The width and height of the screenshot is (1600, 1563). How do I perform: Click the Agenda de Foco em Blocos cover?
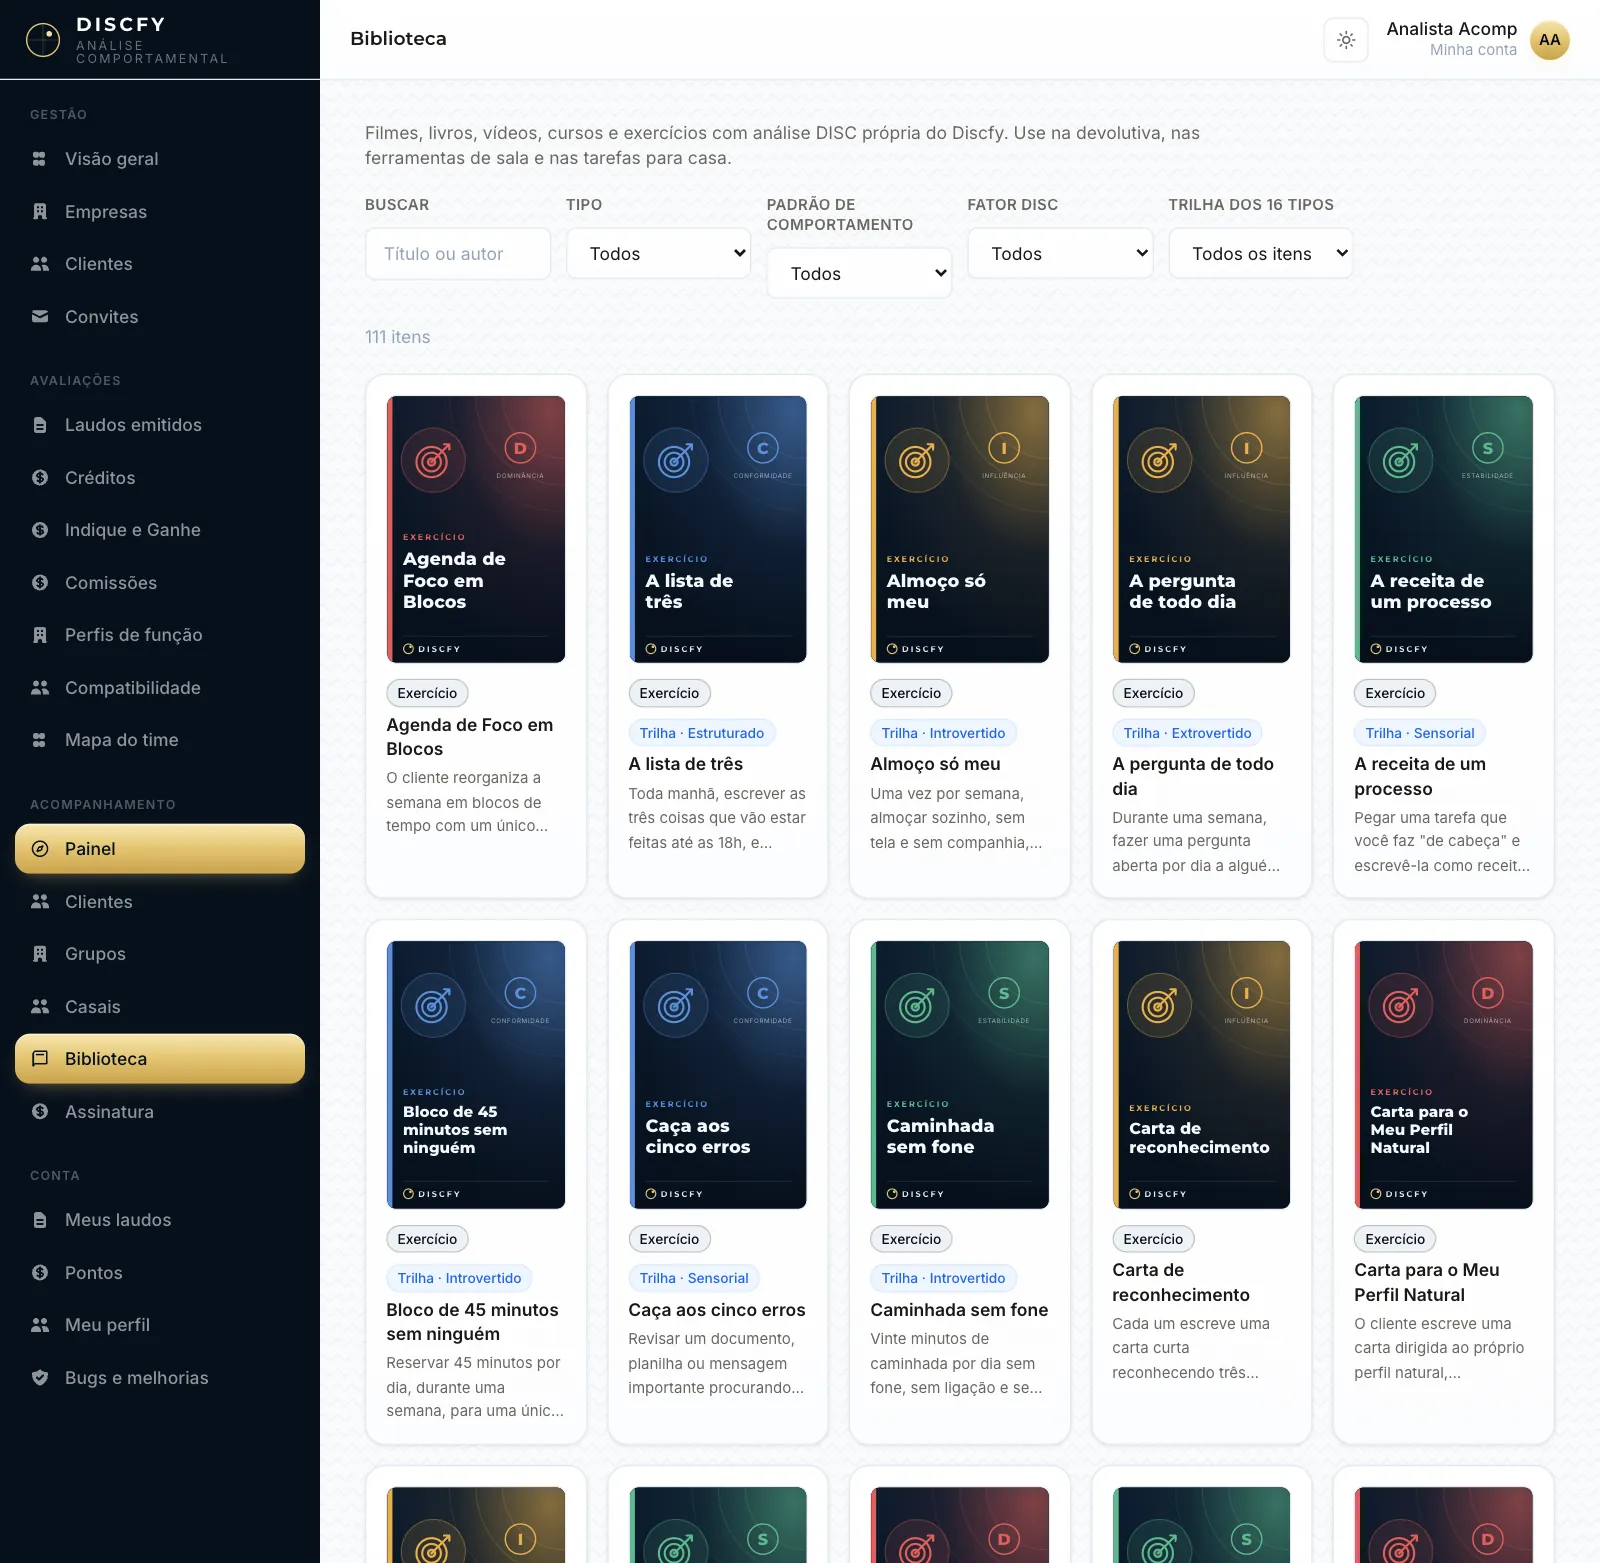476,529
